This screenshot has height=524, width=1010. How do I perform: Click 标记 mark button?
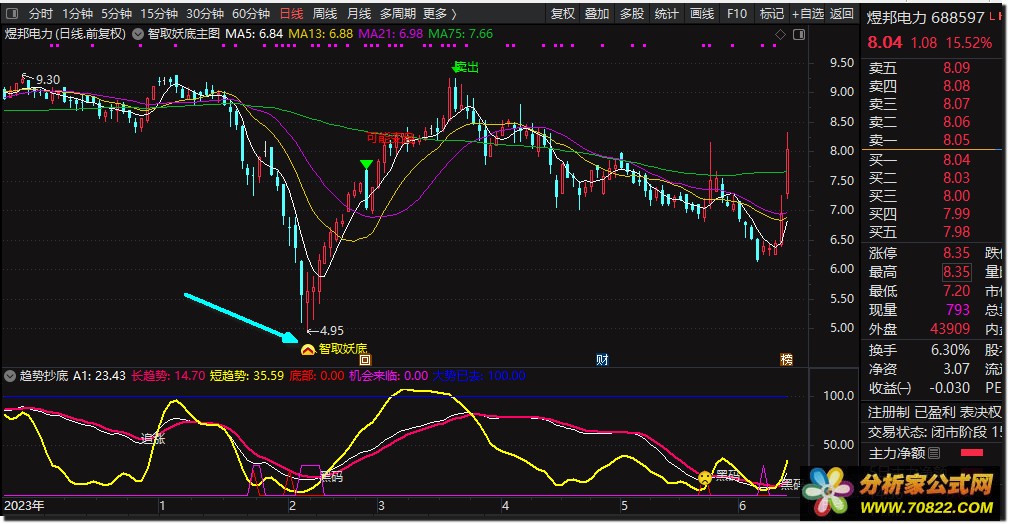[x=771, y=14]
